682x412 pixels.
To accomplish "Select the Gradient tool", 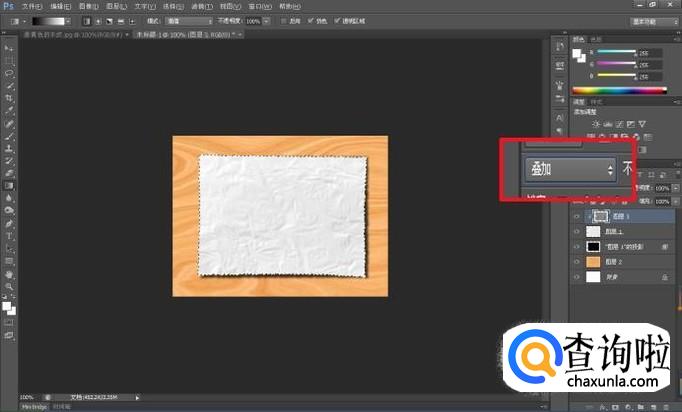I will pyautogui.click(x=9, y=185).
